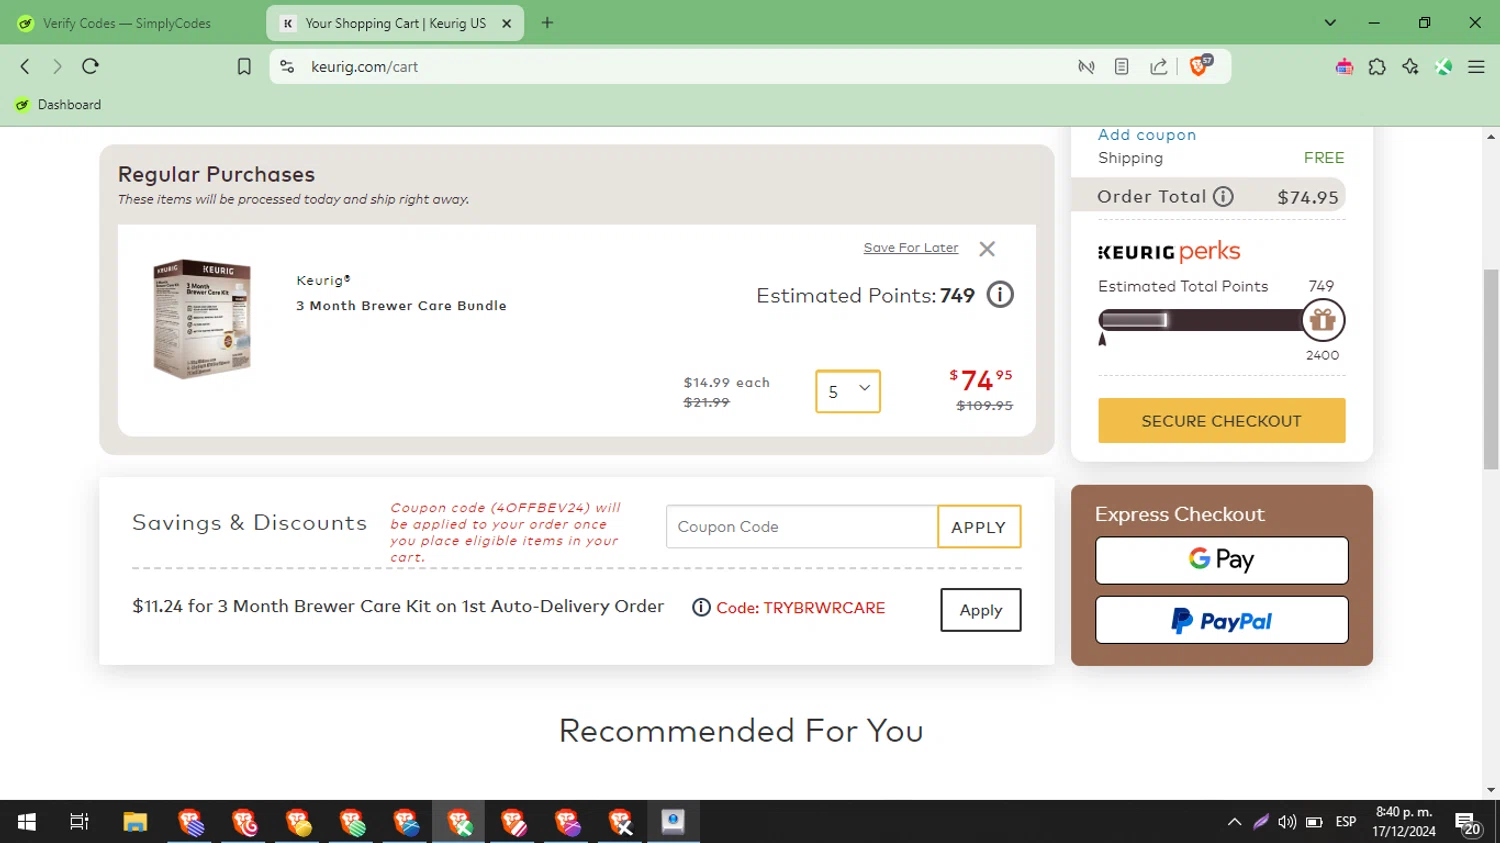Click Save For Later link
The height and width of the screenshot is (843, 1500).
911,248
